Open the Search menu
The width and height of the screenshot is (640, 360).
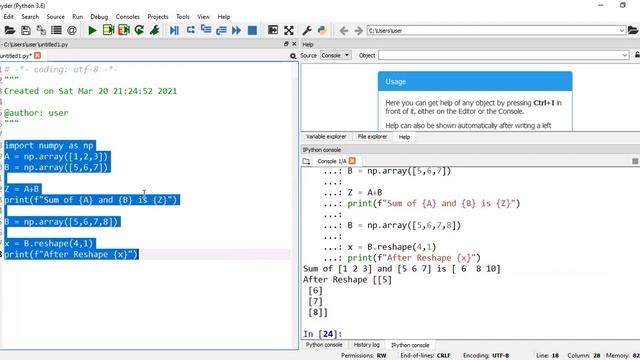tap(30, 17)
